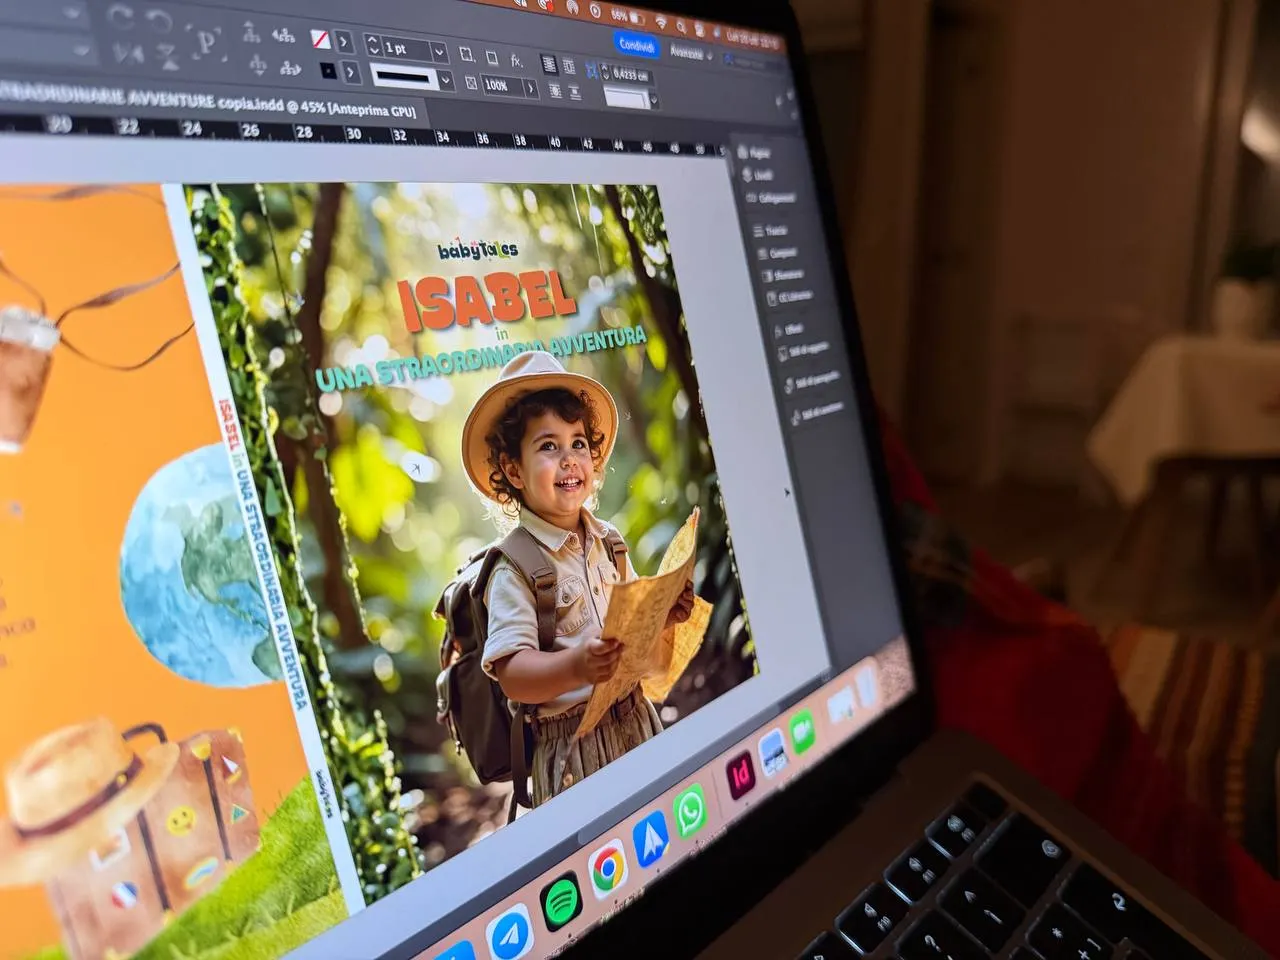Image resolution: width=1280 pixels, height=960 pixels.
Task: Click the stroke weight stepper arrows
Action: point(373,46)
